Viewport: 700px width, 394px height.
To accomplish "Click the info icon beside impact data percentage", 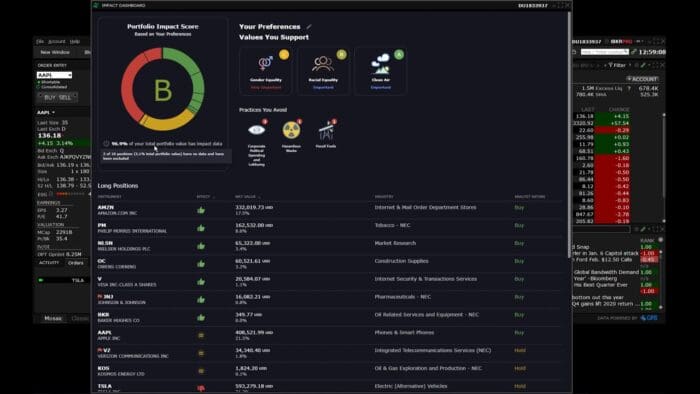I will pos(106,144).
